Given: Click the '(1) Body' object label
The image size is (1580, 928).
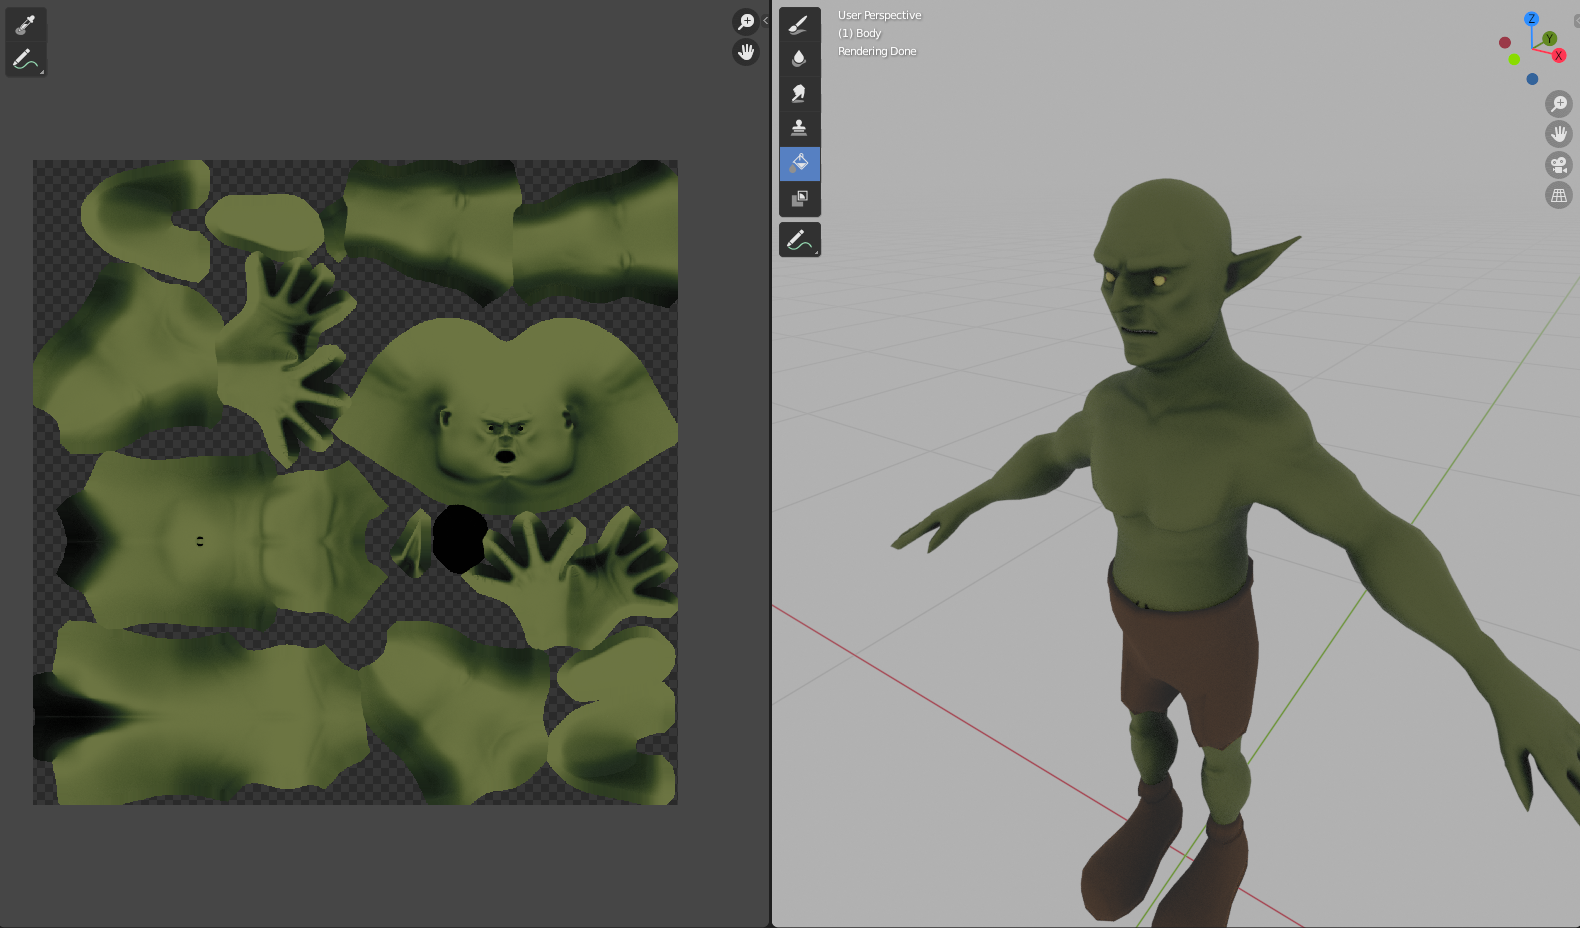Looking at the screenshot, I should coord(859,33).
